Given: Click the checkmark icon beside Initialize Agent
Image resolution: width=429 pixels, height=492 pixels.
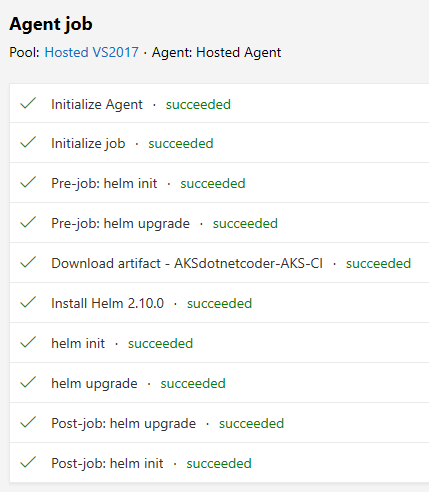Looking at the screenshot, I should (28, 103).
